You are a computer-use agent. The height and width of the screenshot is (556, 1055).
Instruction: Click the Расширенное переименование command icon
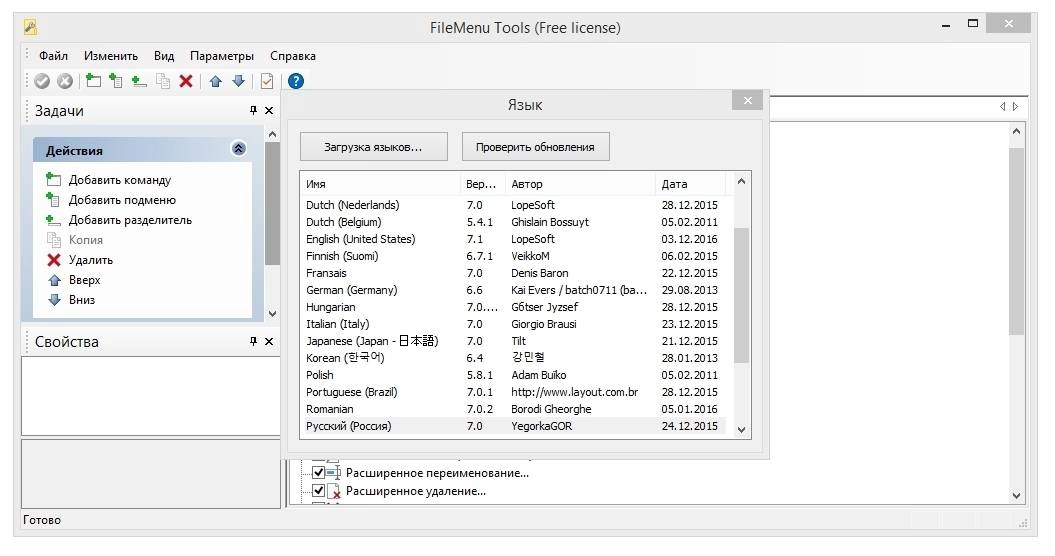pyautogui.click(x=334, y=473)
